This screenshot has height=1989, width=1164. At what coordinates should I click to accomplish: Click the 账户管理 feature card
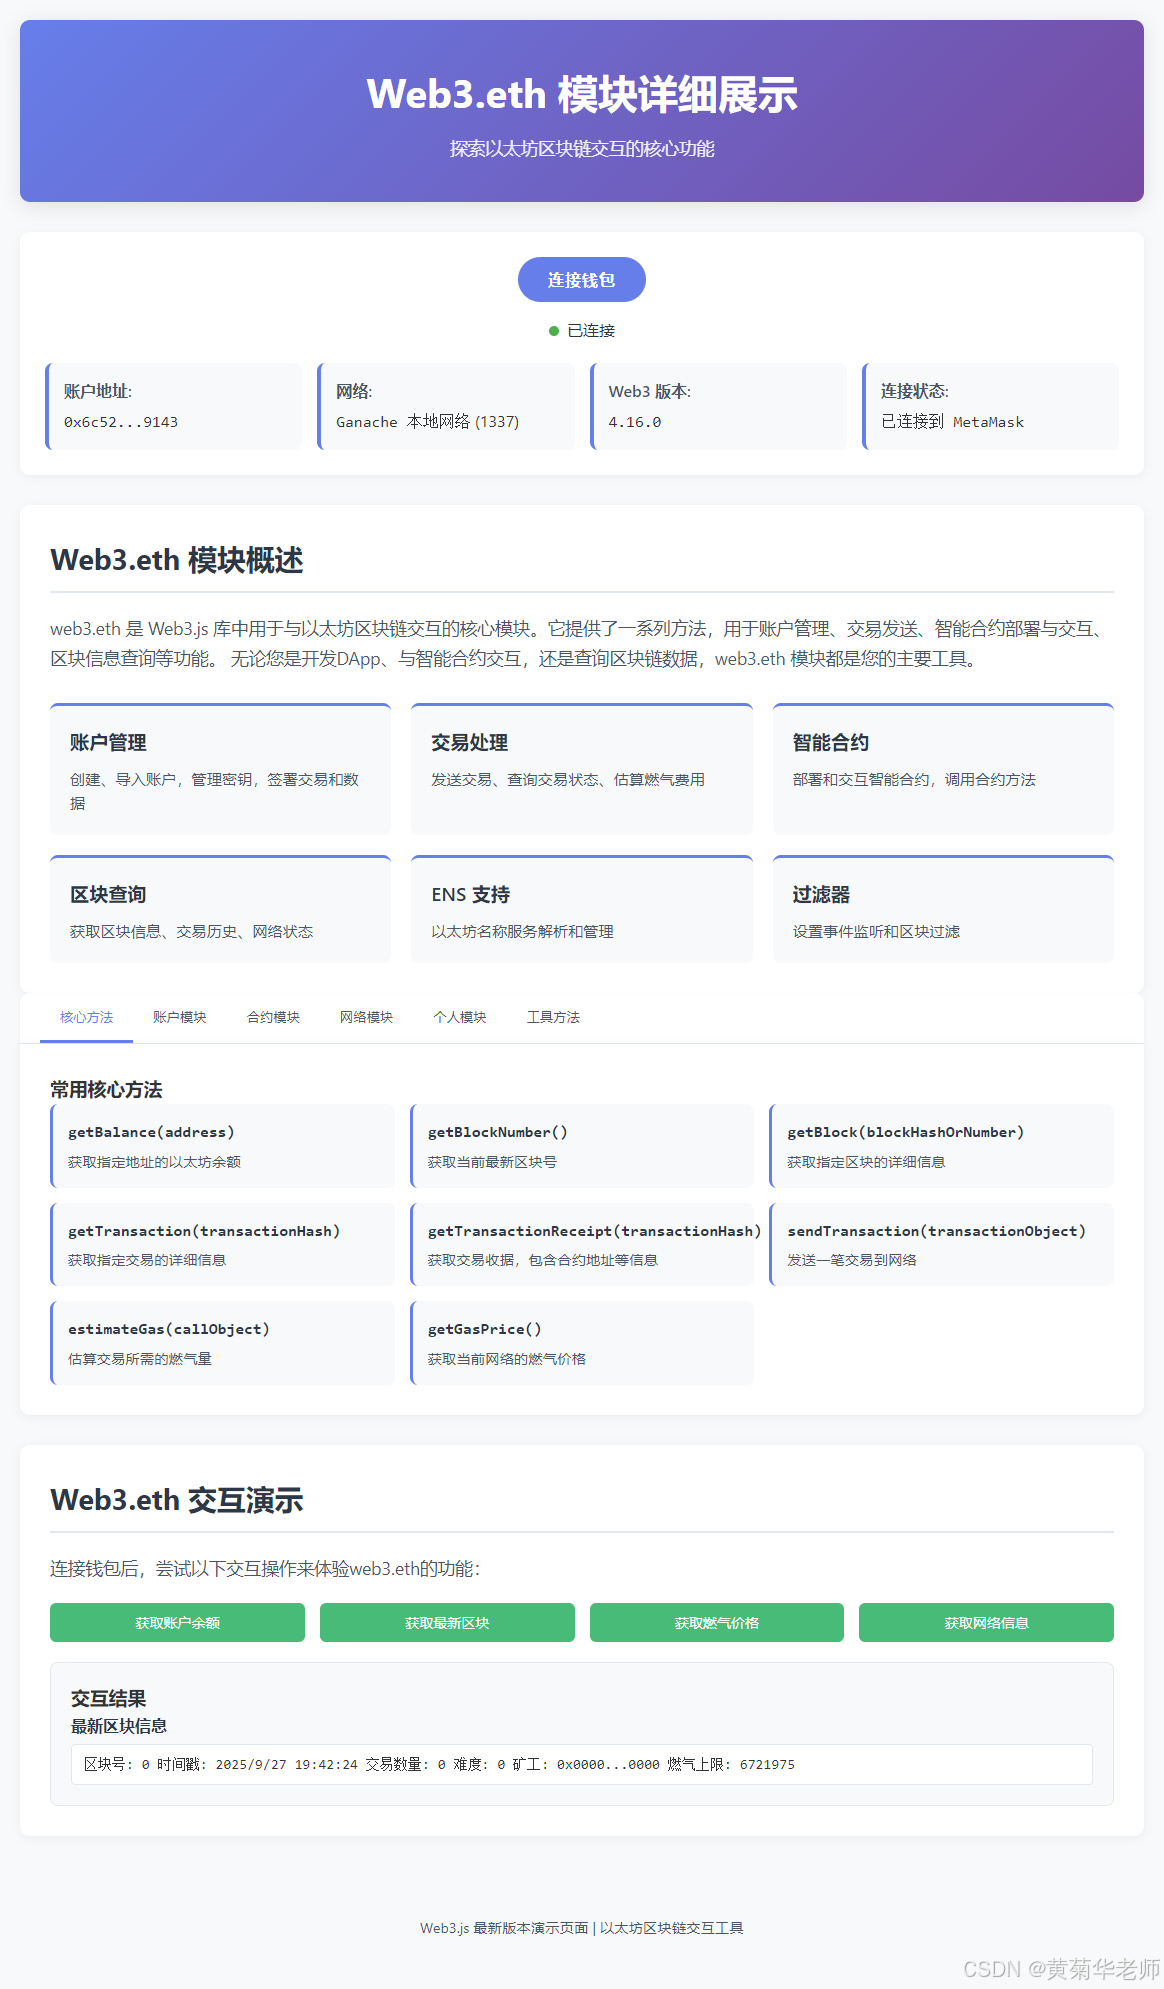[x=220, y=769]
